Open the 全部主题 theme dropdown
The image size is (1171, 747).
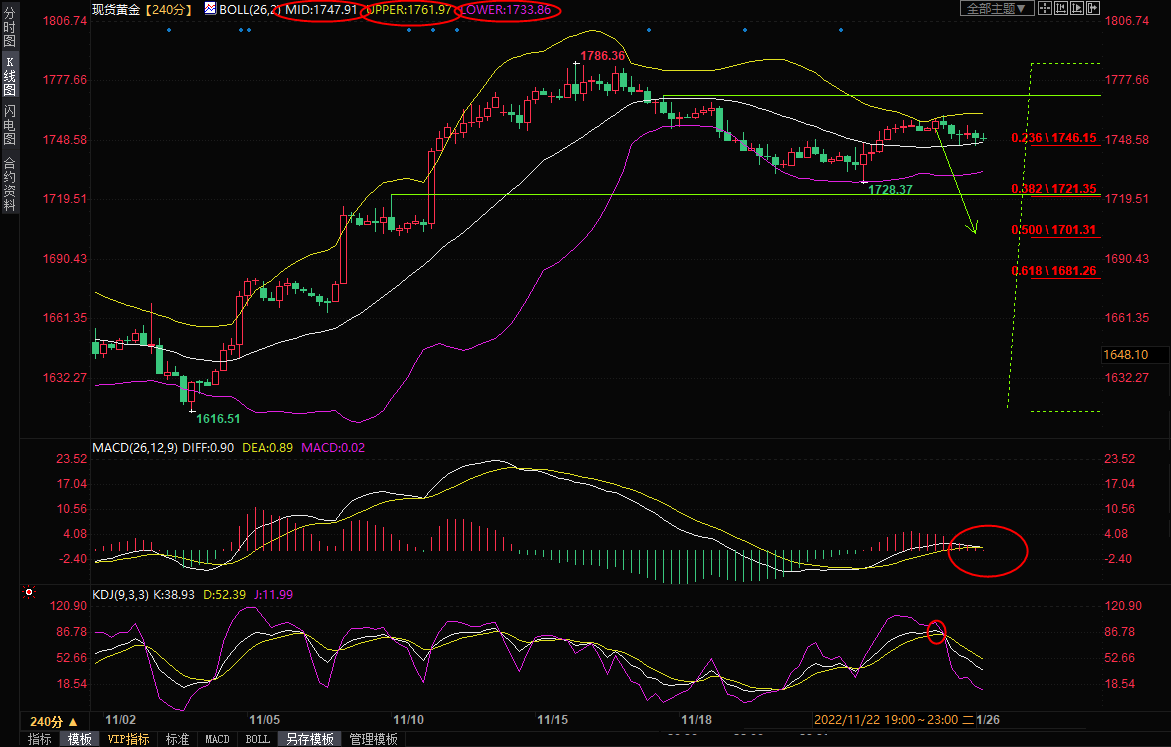click(x=996, y=8)
